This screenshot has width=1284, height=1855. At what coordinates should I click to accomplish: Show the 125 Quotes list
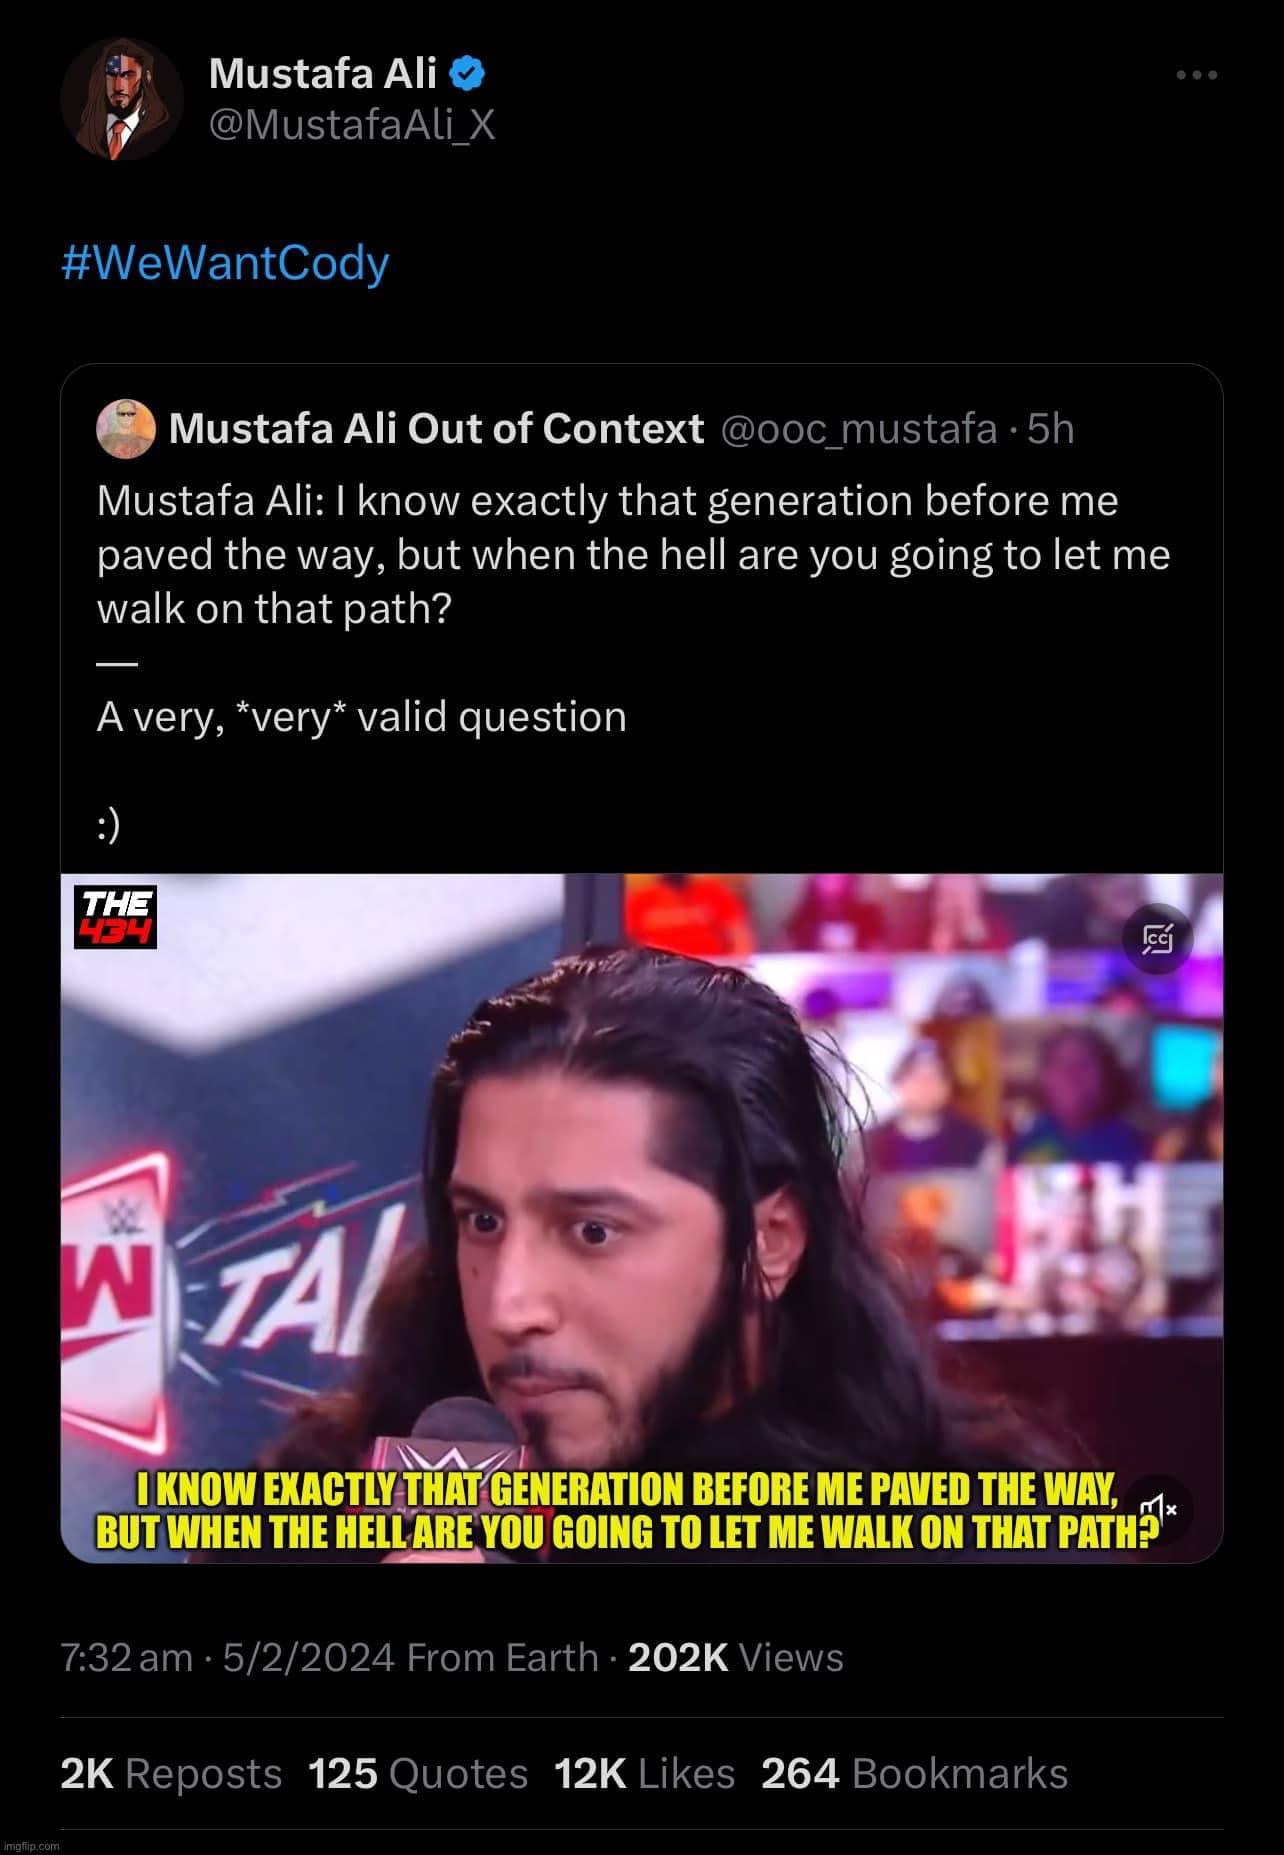tap(418, 1774)
